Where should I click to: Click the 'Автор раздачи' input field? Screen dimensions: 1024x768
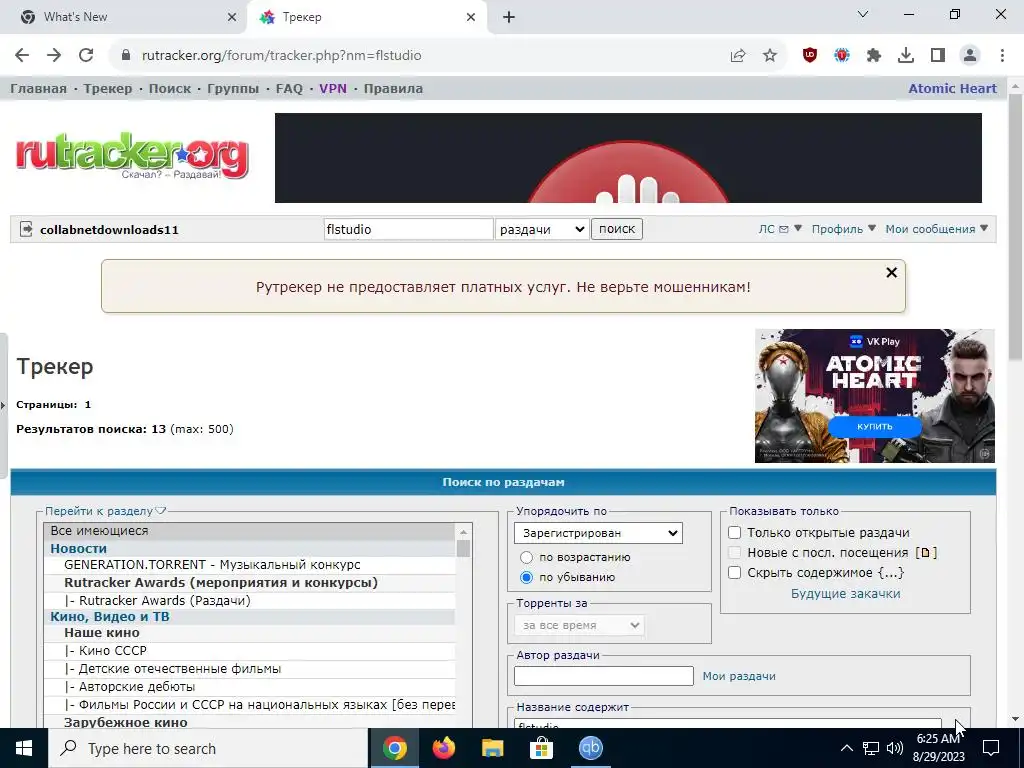603,676
